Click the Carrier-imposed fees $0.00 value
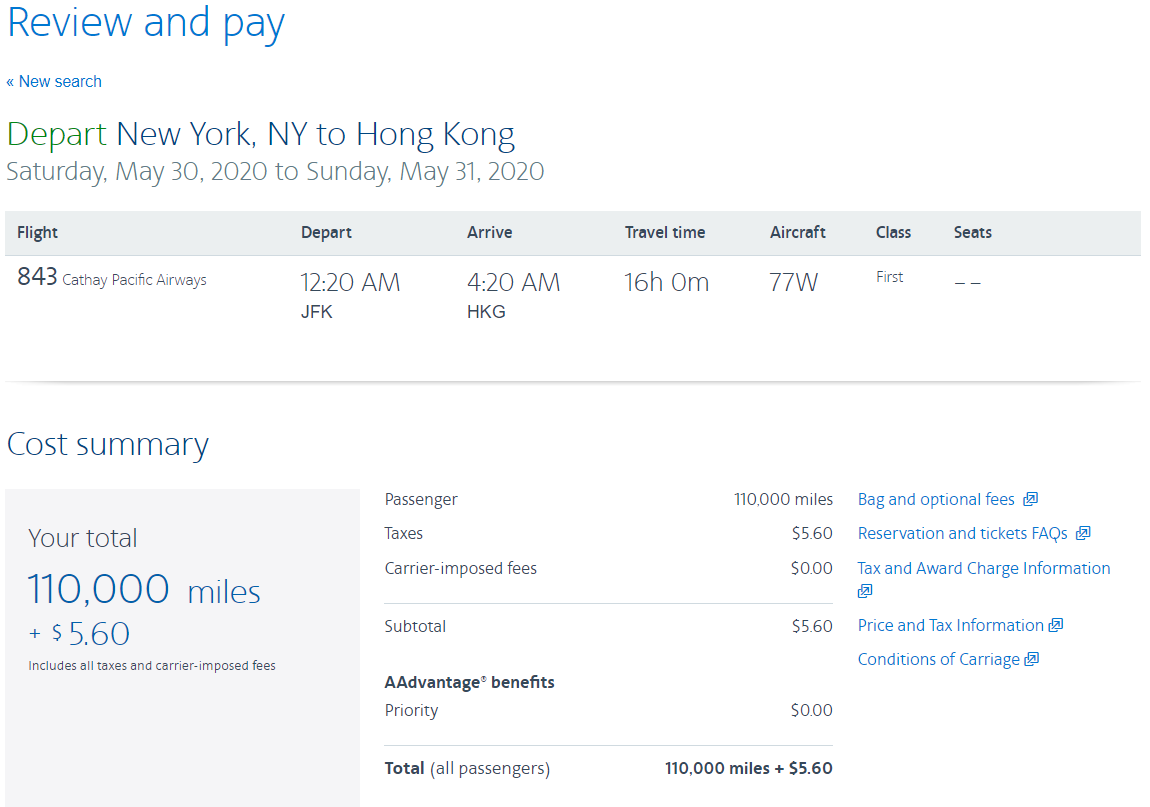This screenshot has width=1150, height=807. pyautogui.click(x=812, y=569)
